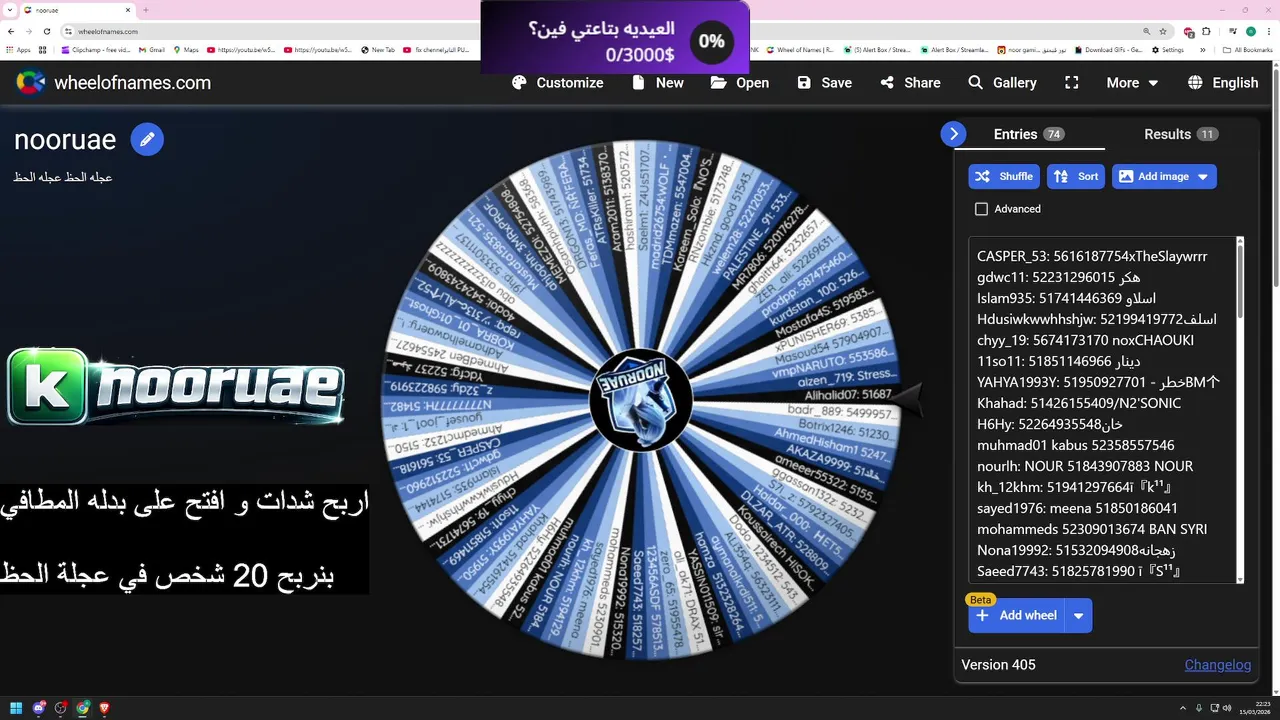Expand Add wheel dropdown arrow
The height and width of the screenshot is (720, 1280).
[x=1079, y=616]
